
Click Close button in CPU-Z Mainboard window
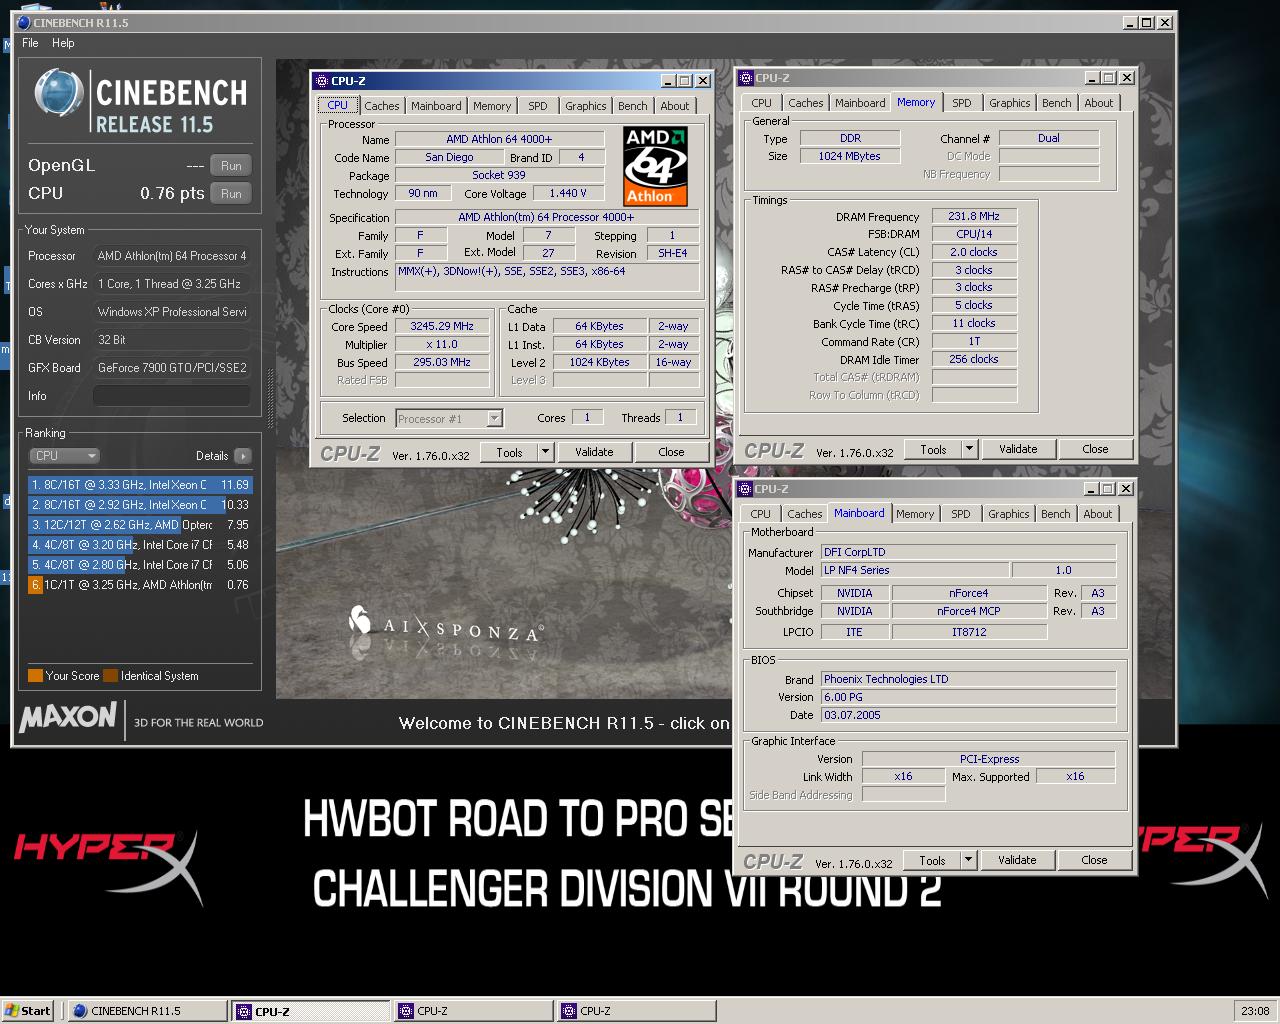1094,860
